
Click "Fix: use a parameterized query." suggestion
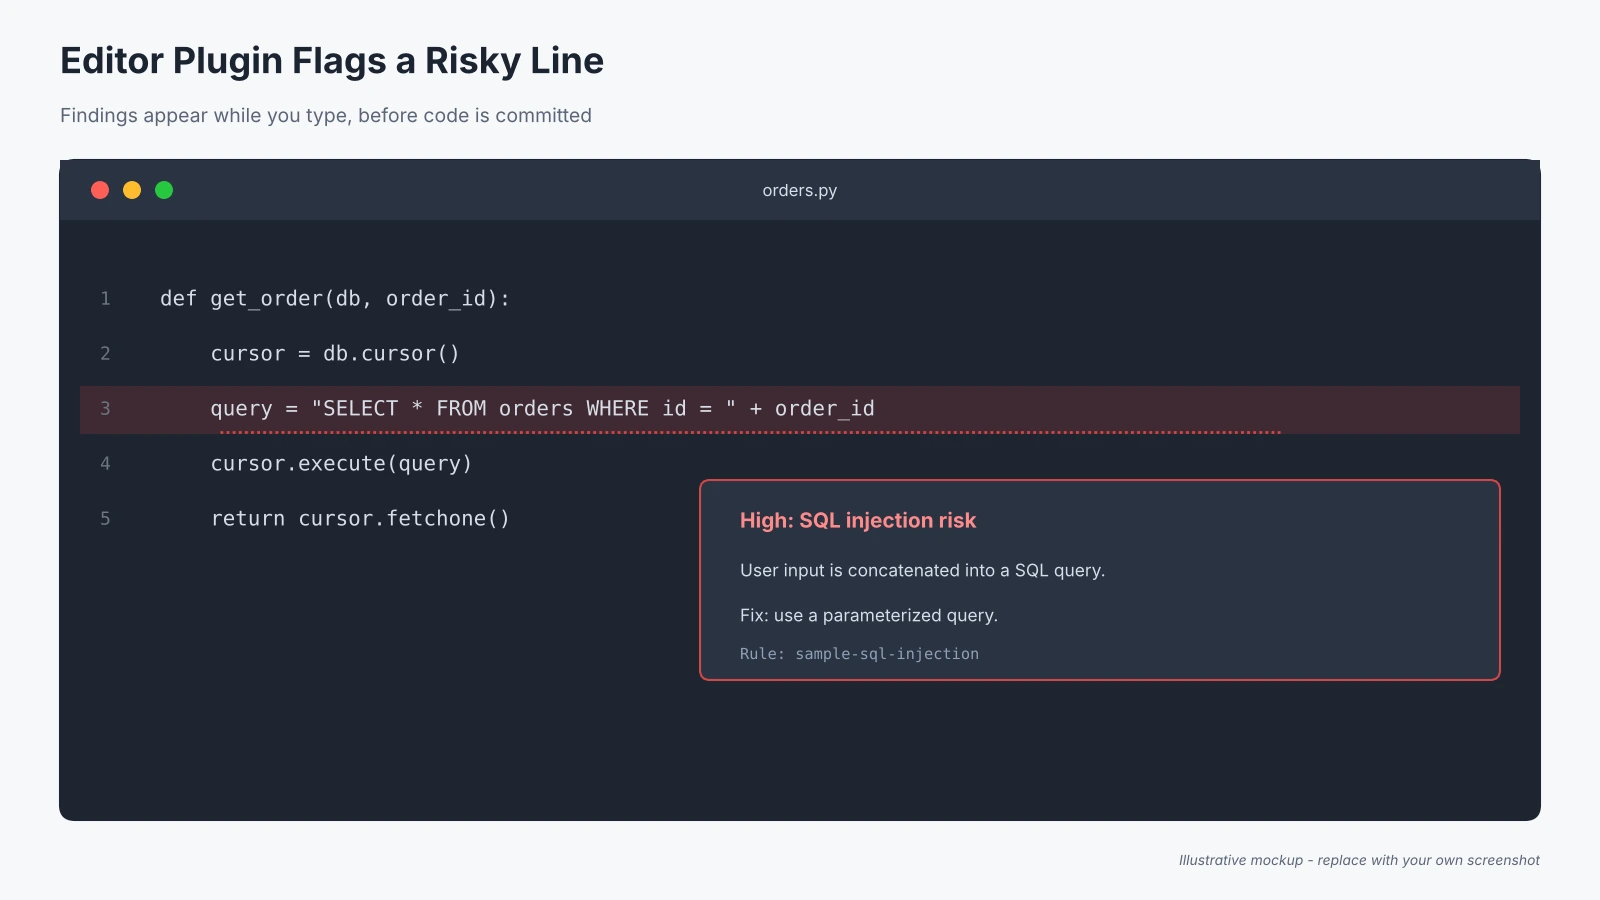869,615
